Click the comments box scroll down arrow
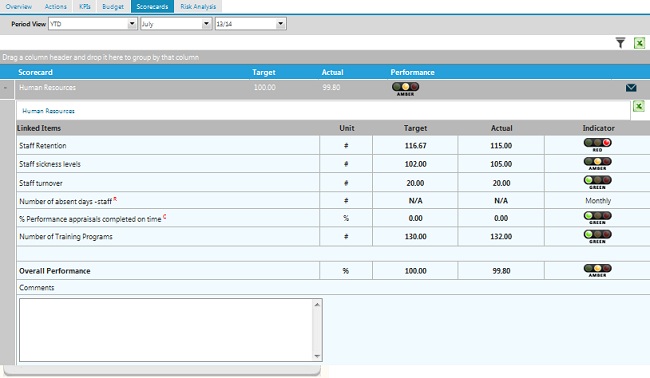The height and width of the screenshot is (378, 650). coord(317,356)
